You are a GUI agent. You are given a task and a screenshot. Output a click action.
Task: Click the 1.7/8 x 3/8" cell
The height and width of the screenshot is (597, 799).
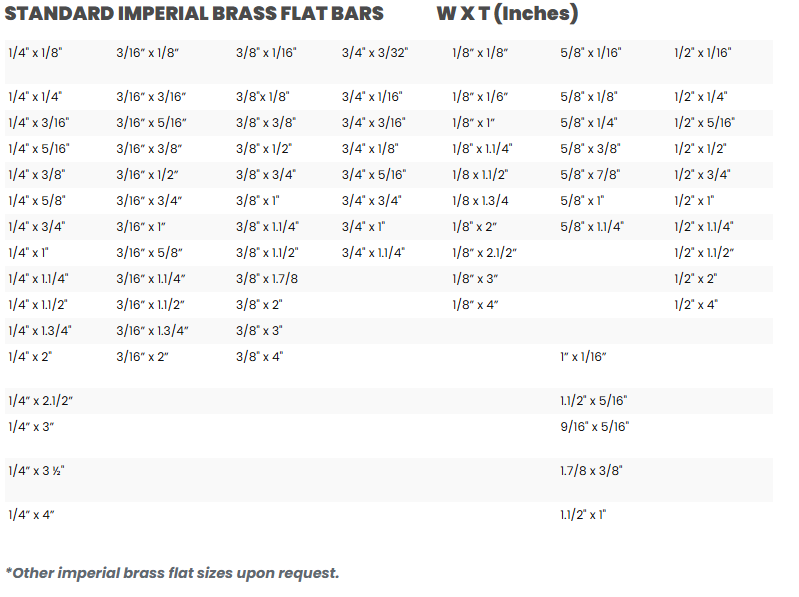click(590, 469)
